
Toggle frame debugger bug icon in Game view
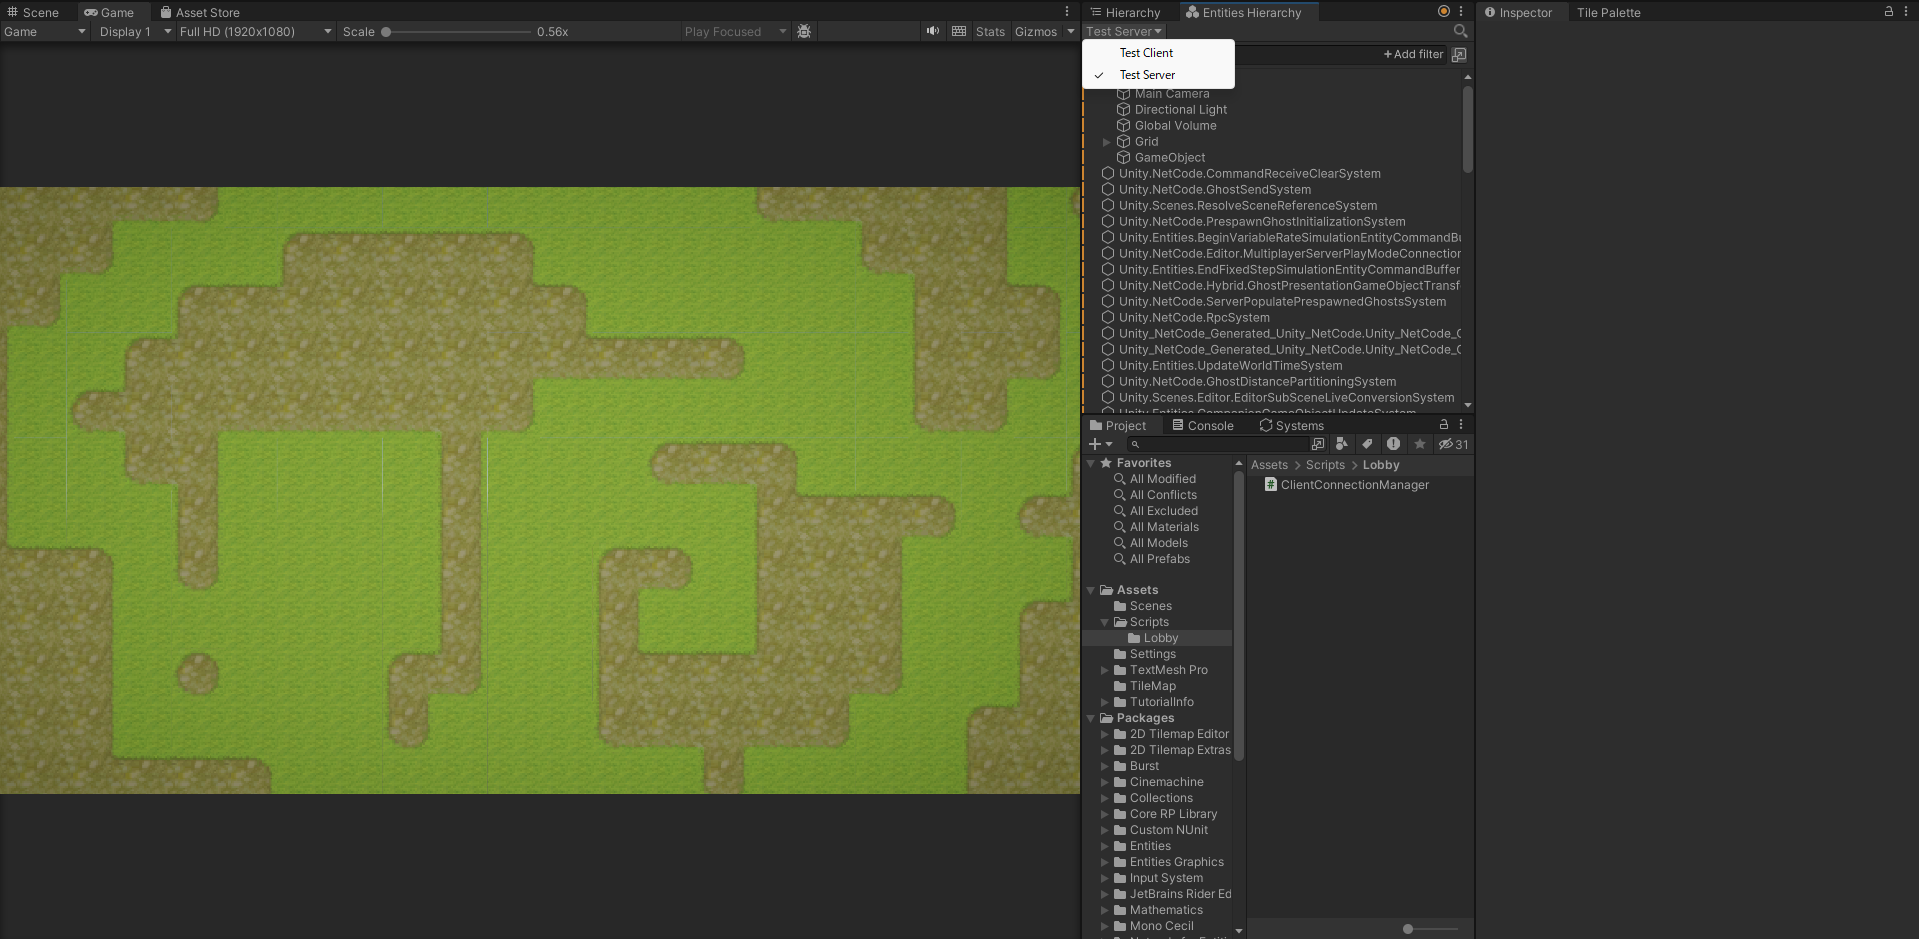(804, 32)
